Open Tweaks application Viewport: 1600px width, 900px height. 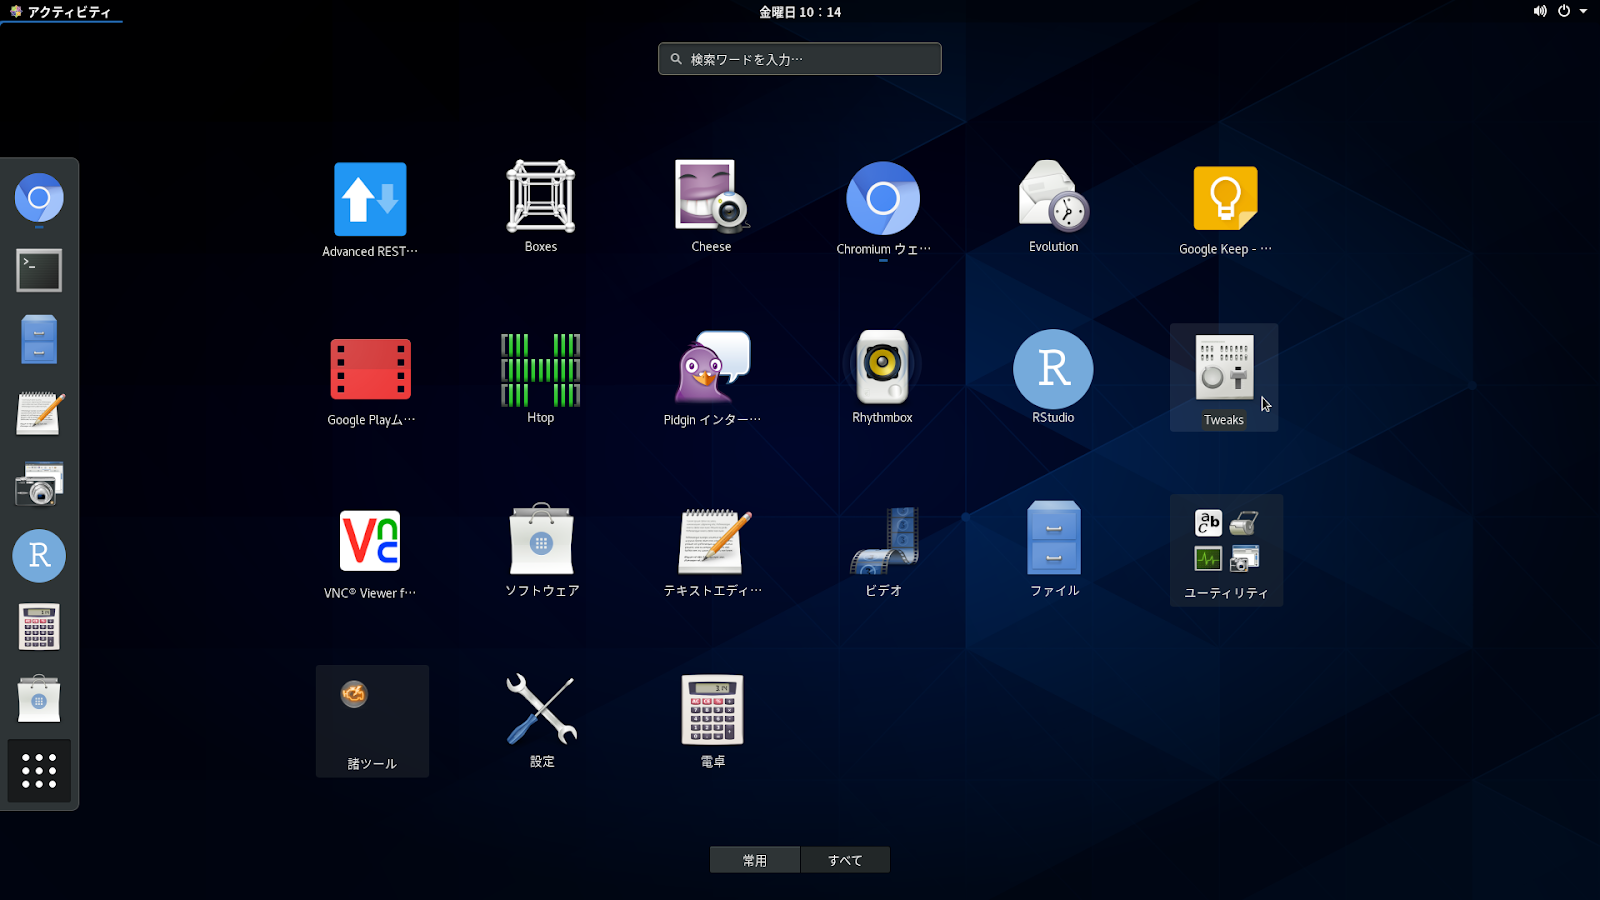[x=1224, y=377]
